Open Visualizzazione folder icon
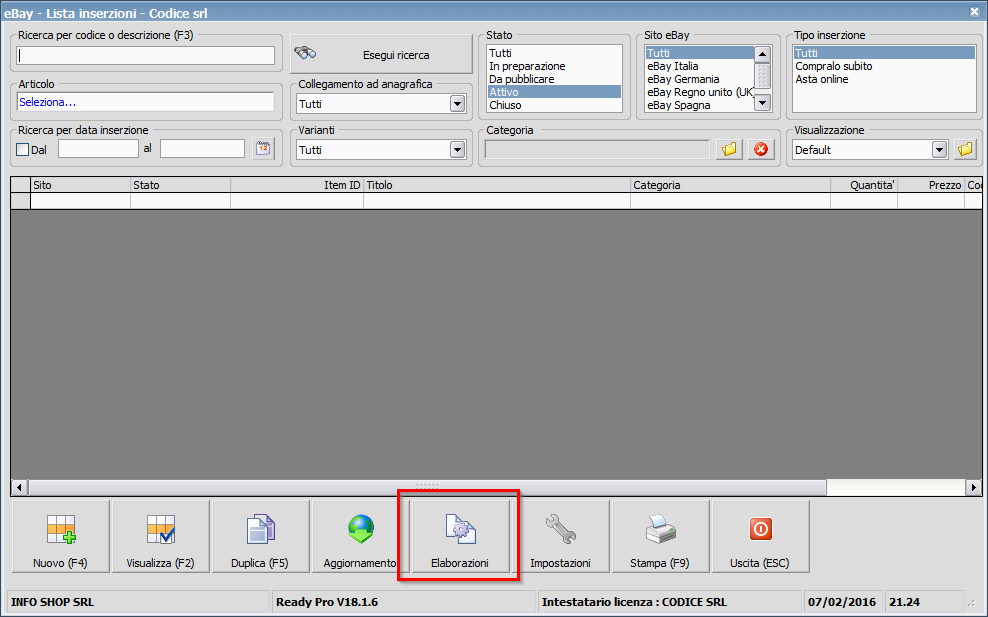Image resolution: width=988 pixels, height=617 pixels. pyautogui.click(x=965, y=149)
